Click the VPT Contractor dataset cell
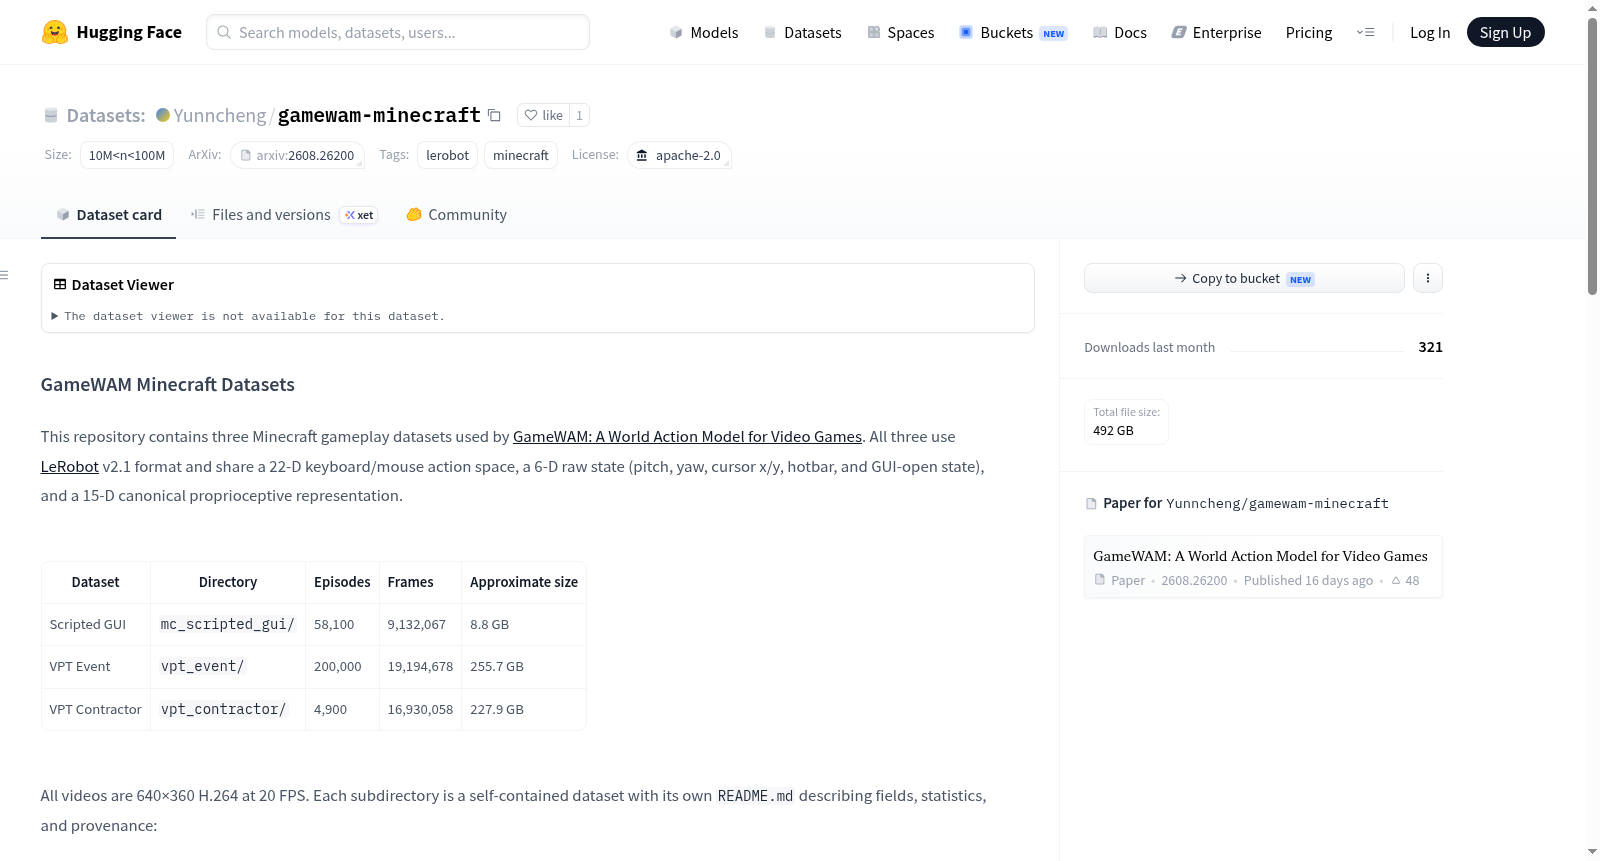 click(x=96, y=709)
